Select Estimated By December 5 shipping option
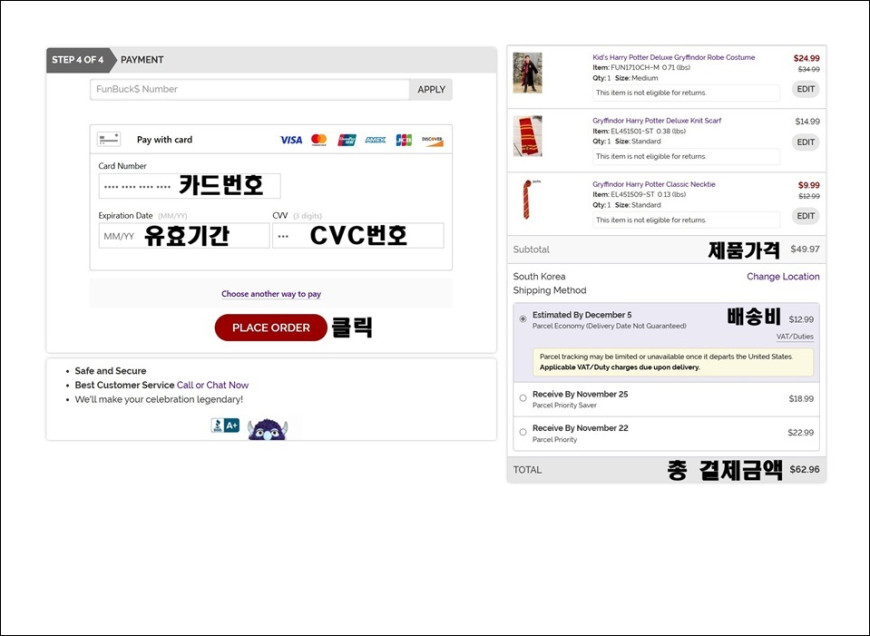The width and height of the screenshot is (870, 636). pyautogui.click(x=523, y=319)
